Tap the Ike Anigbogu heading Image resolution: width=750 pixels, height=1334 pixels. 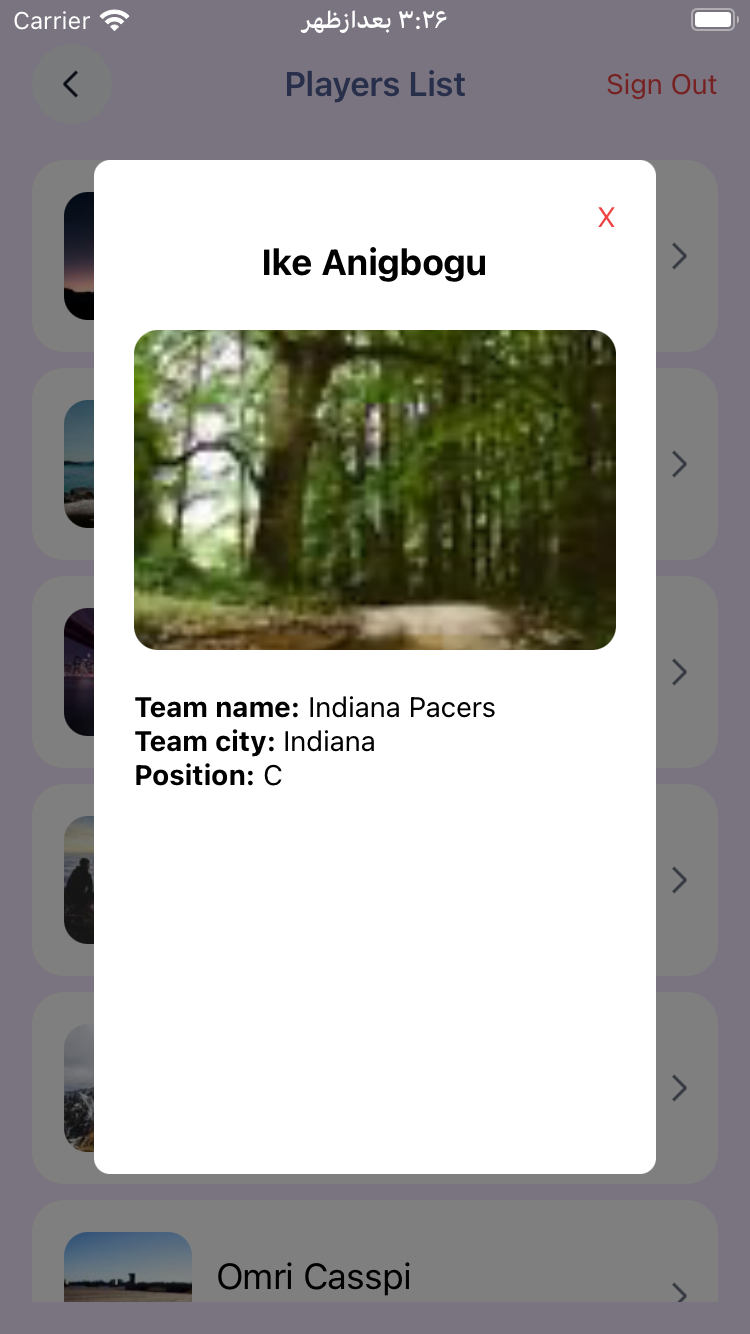point(374,263)
